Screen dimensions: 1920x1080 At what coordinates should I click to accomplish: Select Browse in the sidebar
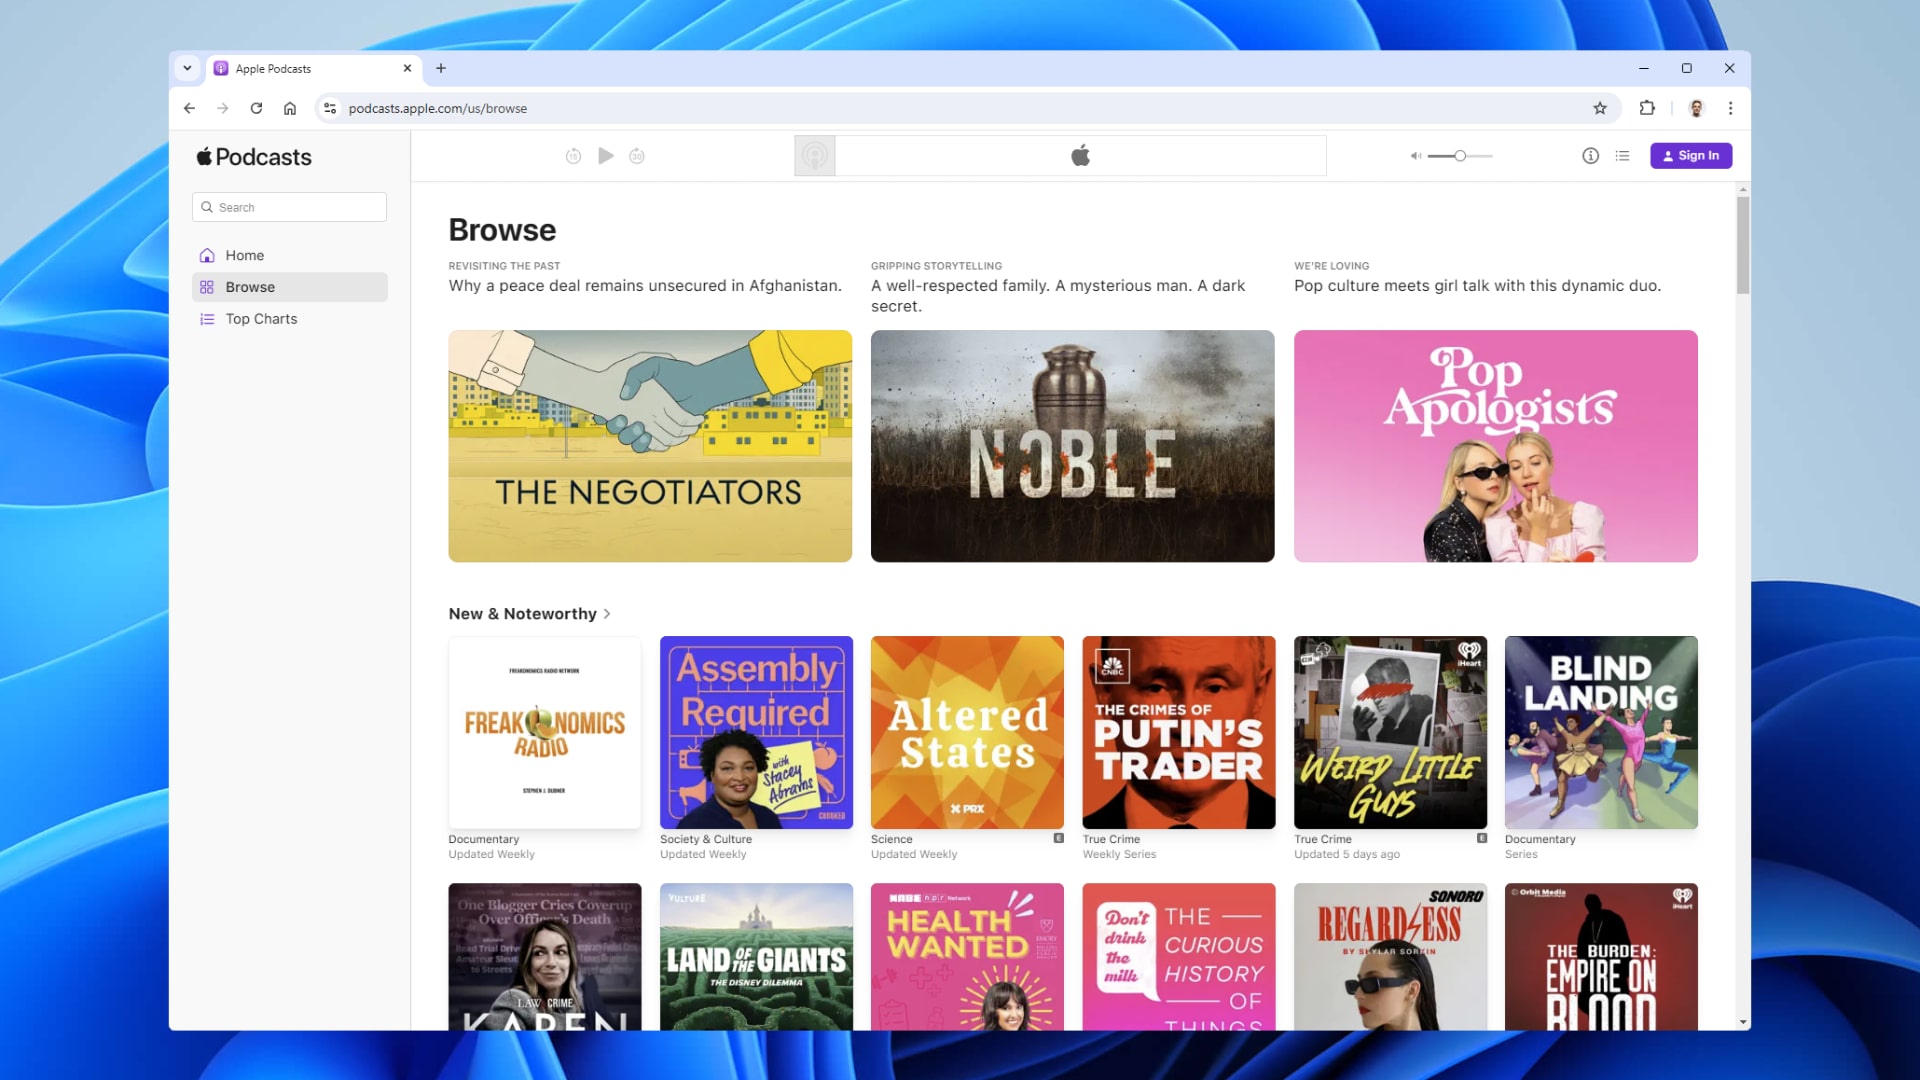[289, 287]
